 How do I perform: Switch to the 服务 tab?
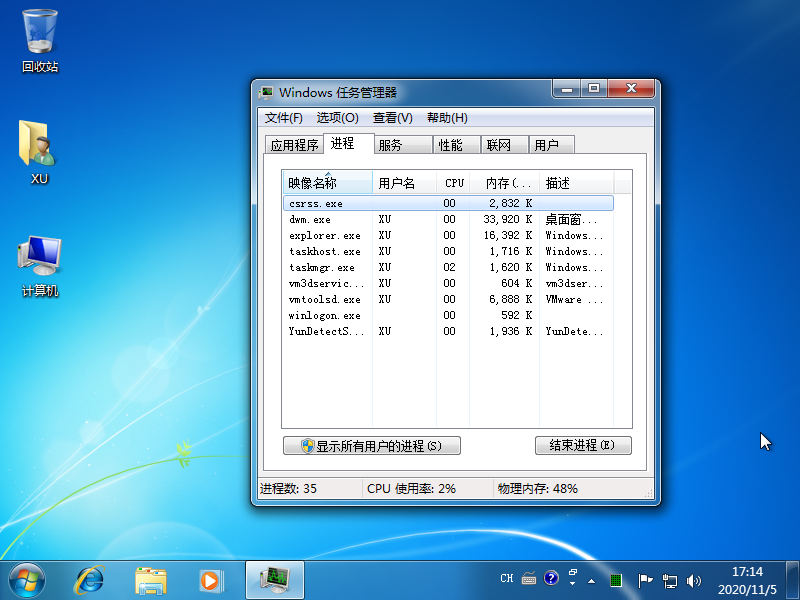tap(390, 145)
